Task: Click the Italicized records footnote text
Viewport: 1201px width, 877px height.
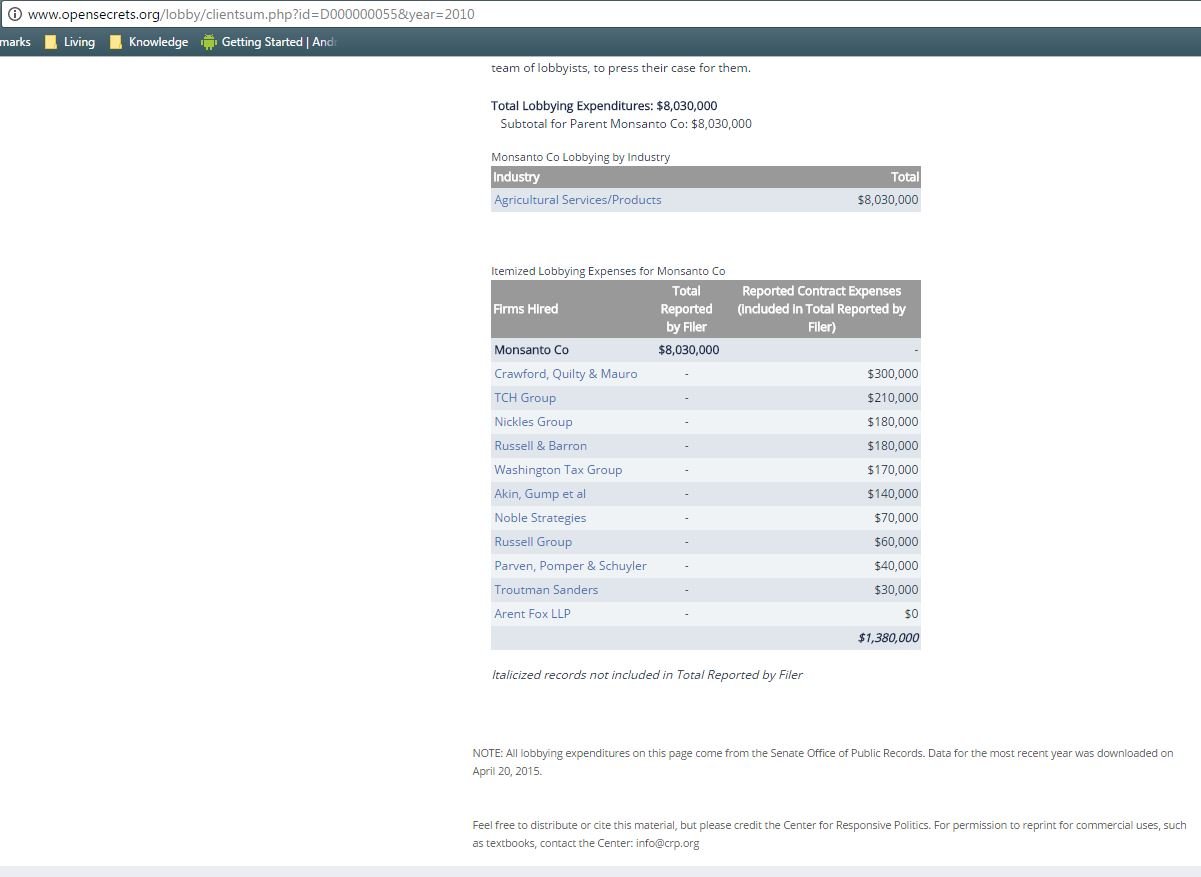Action: tap(647, 675)
